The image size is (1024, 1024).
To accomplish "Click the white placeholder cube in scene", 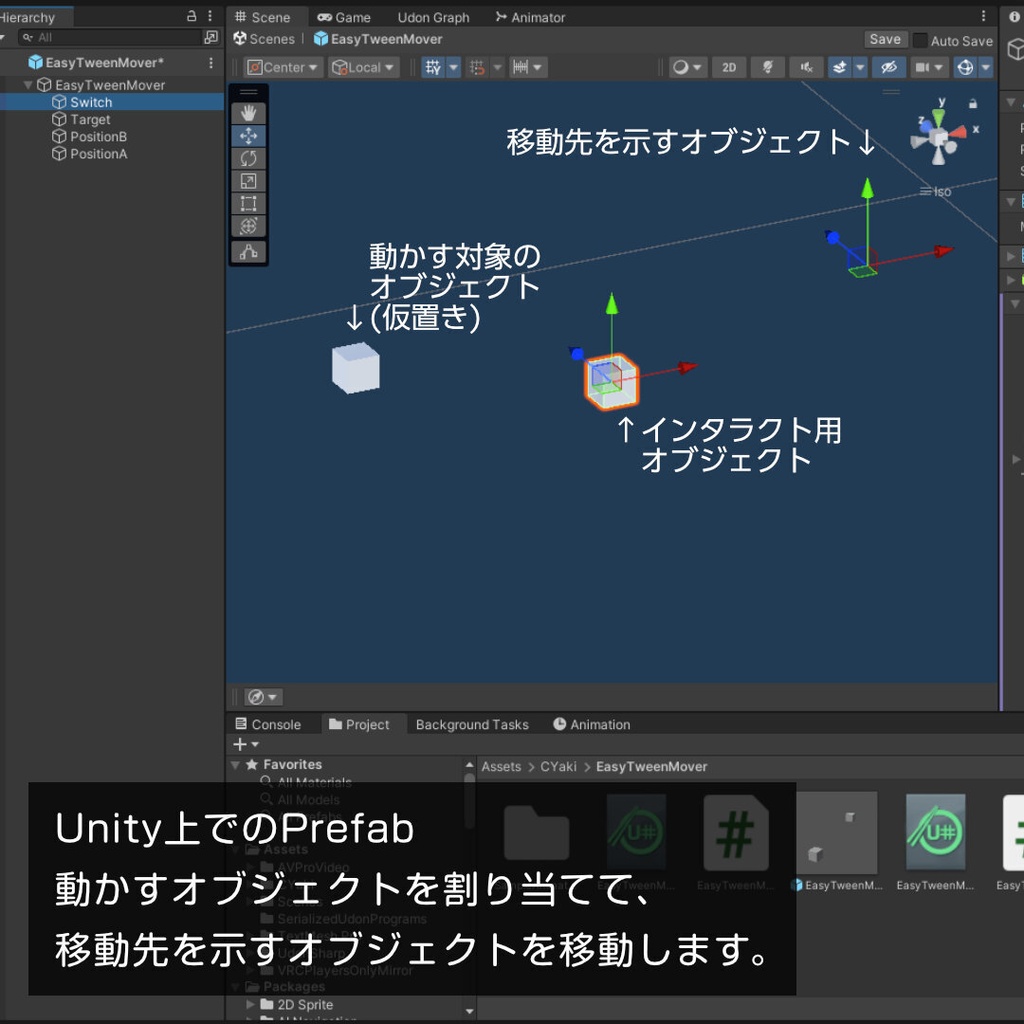I will pyautogui.click(x=356, y=368).
